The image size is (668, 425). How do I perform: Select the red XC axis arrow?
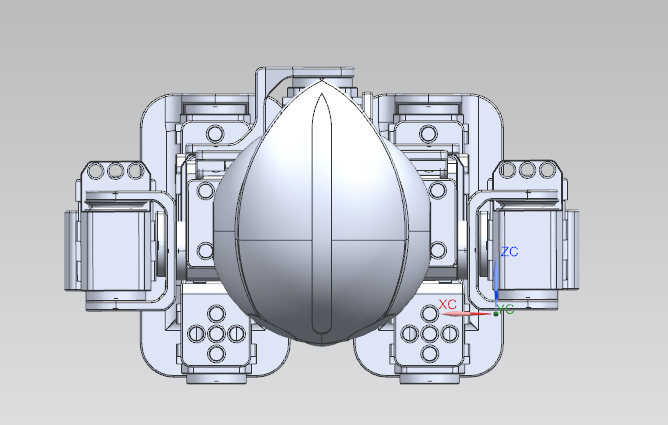[x=464, y=314]
